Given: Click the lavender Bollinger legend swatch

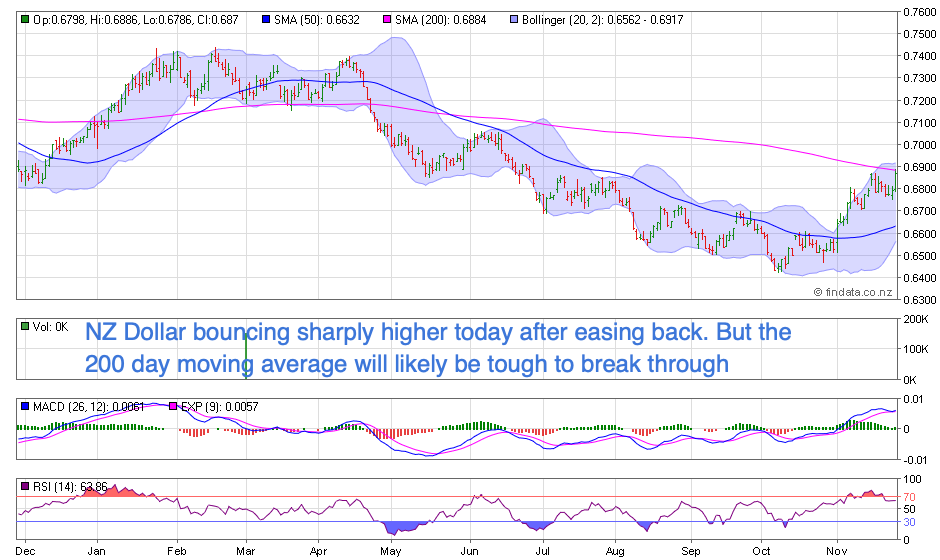Looking at the screenshot, I should pyautogui.click(x=514, y=20).
